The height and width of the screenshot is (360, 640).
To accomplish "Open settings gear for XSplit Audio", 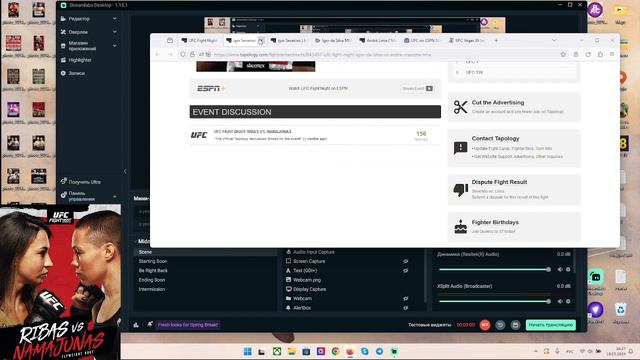I will (x=568, y=301).
